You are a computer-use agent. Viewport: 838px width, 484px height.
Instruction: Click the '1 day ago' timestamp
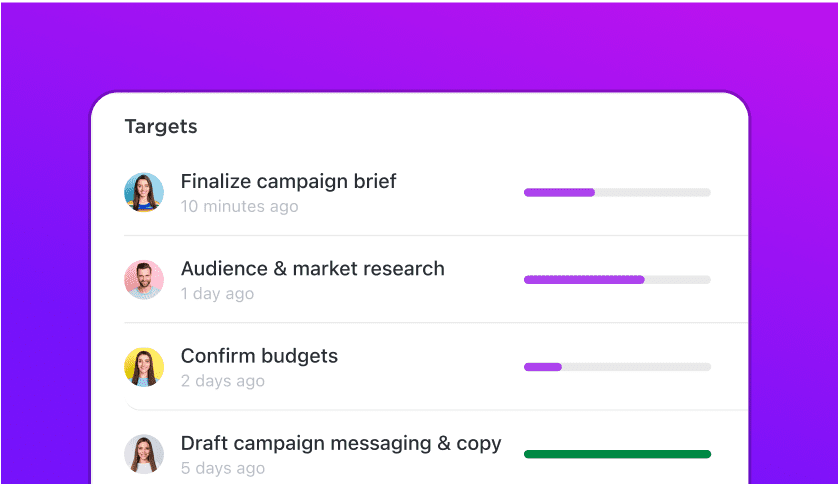pyautogui.click(x=217, y=294)
